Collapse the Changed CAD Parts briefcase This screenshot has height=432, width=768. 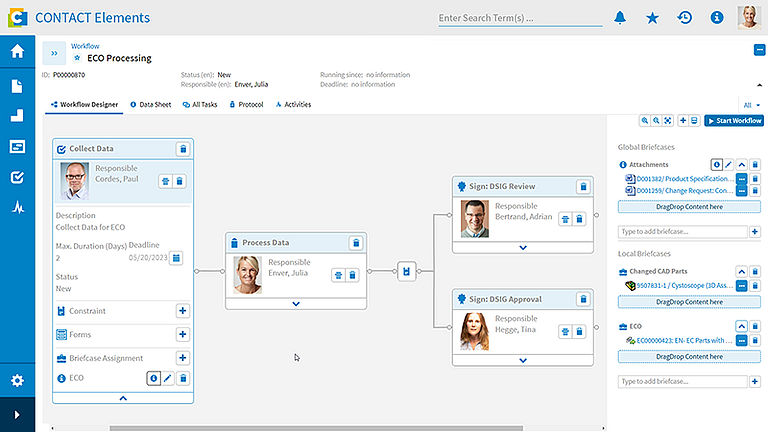(742, 271)
